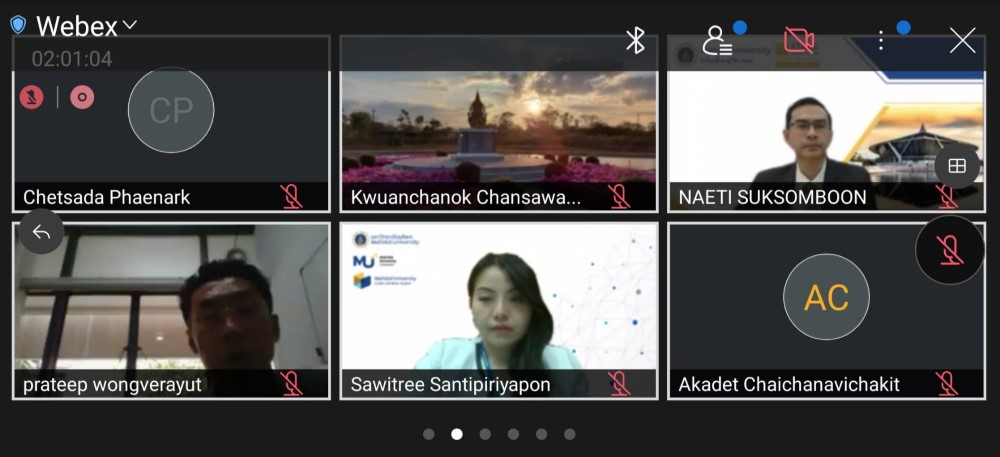Unmute with the floating microphone button
1000x457 pixels.
coord(949,250)
